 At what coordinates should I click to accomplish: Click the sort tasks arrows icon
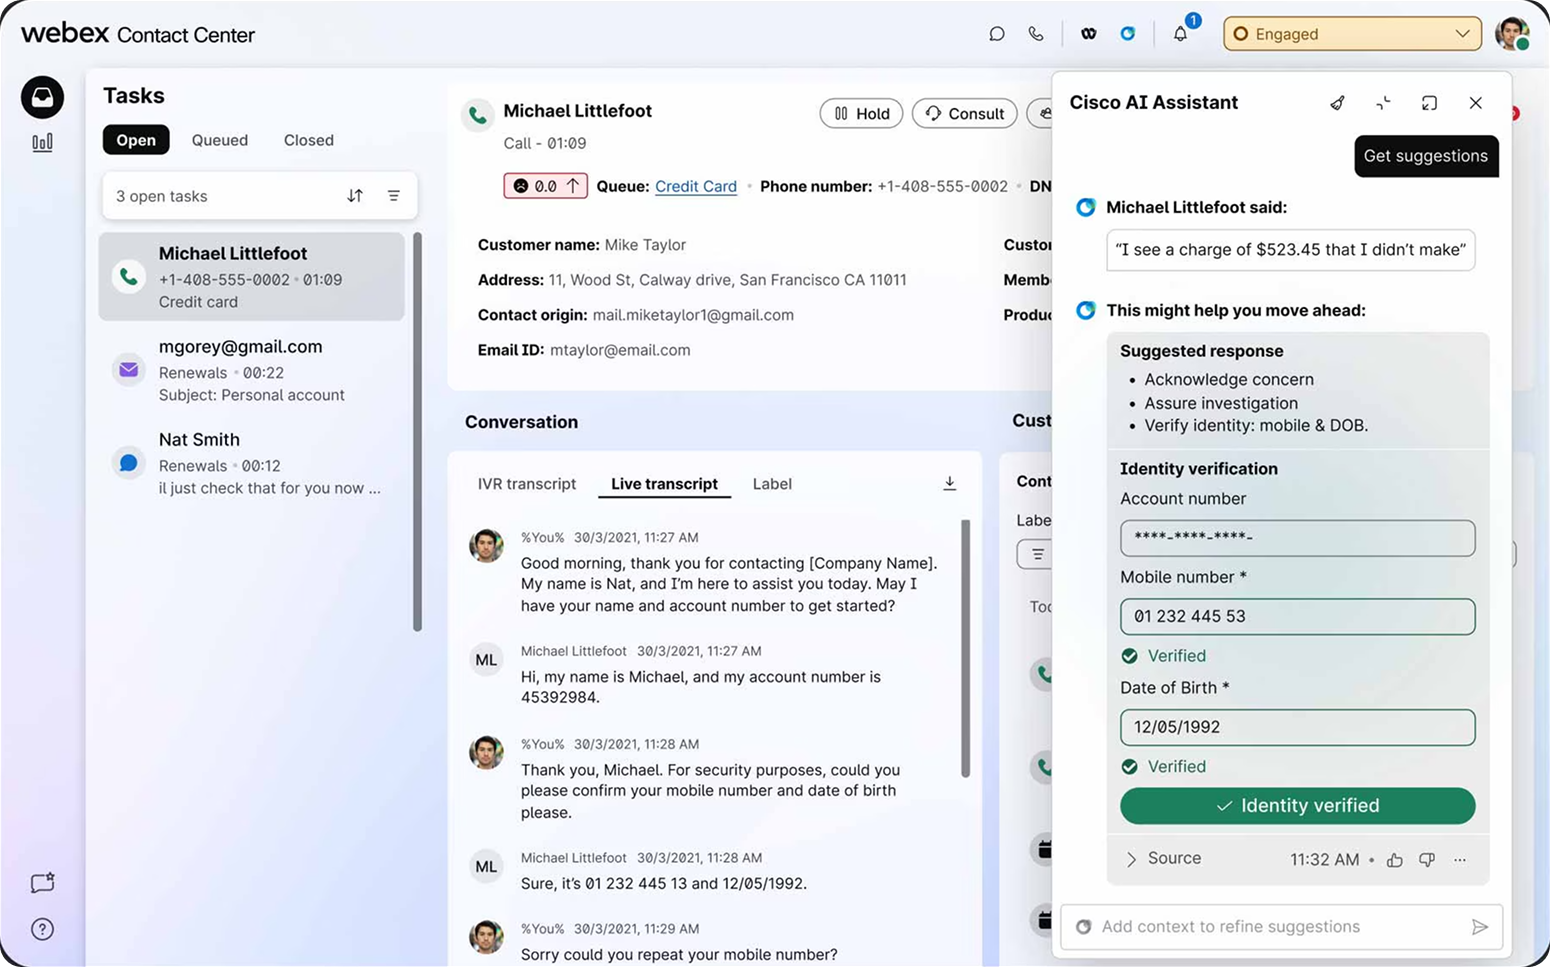[x=355, y=196]
